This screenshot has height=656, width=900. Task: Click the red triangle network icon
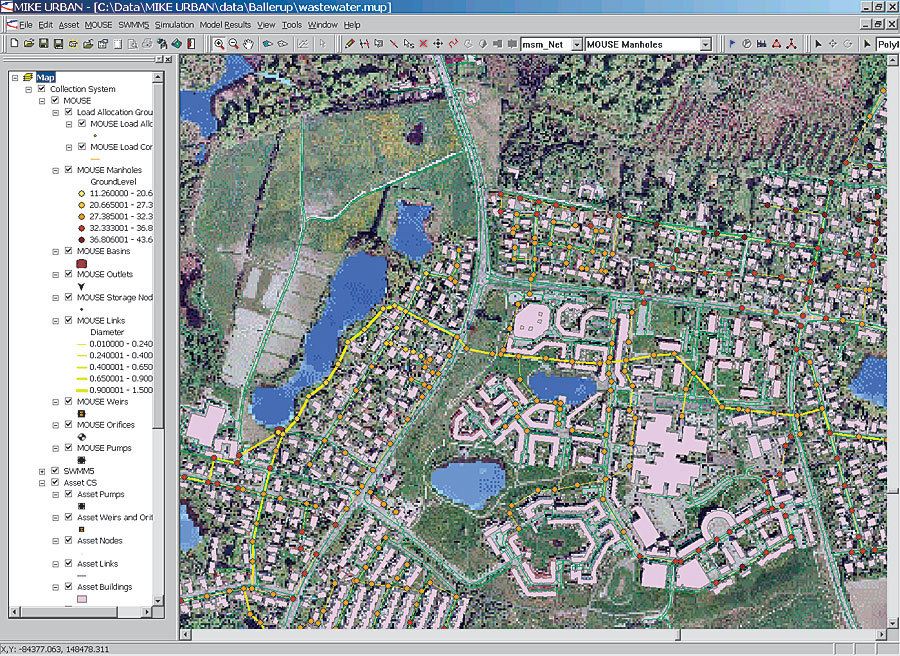click(x=776, y=44)
